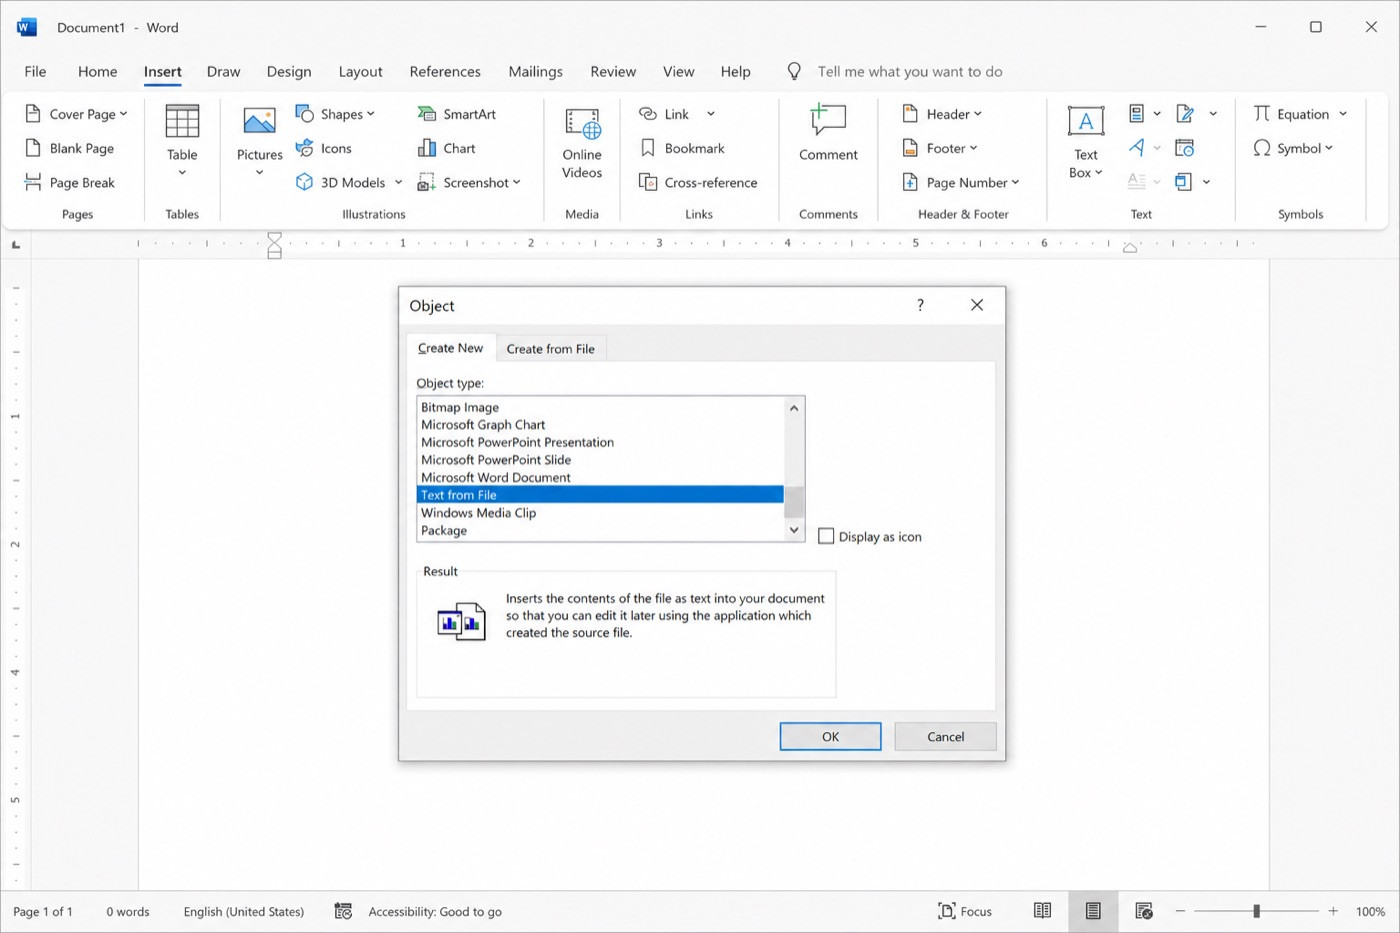Switch to Focus mode
This screenshot has width=1400, height=933.
[965, 911]
